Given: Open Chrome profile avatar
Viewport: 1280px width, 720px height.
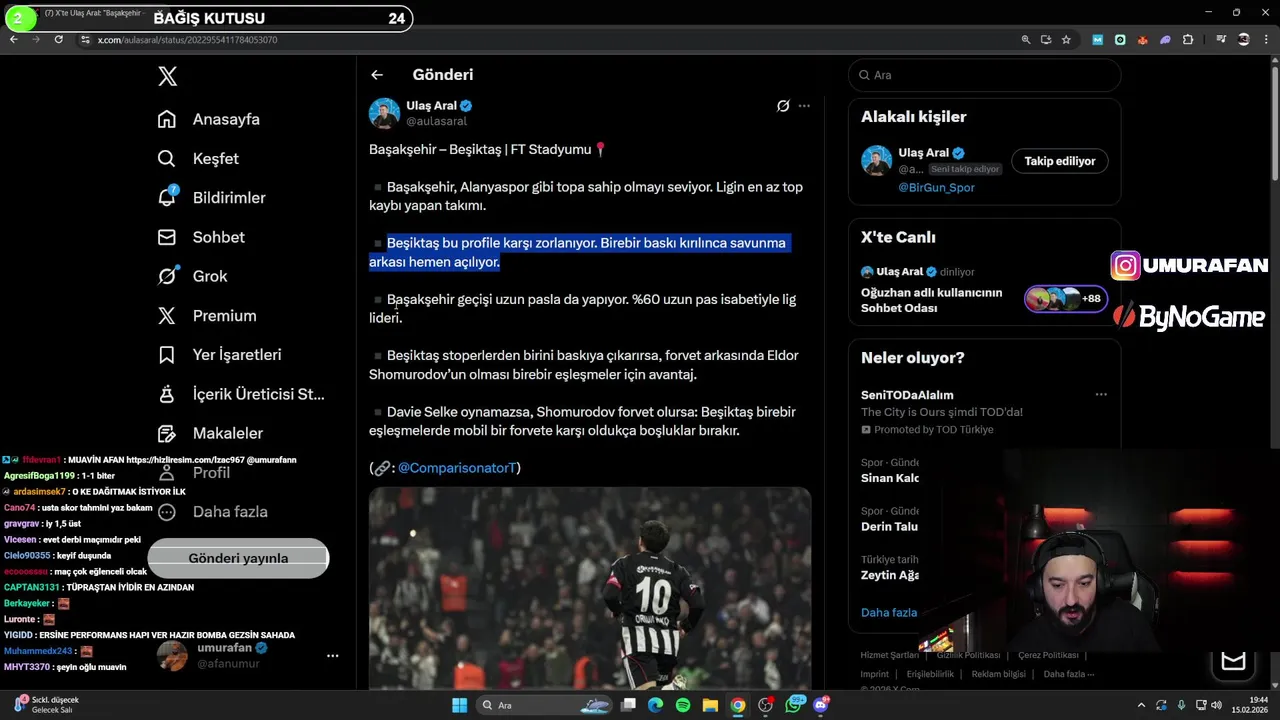Looking at the screenshot, I should [x=1244, y=39].
